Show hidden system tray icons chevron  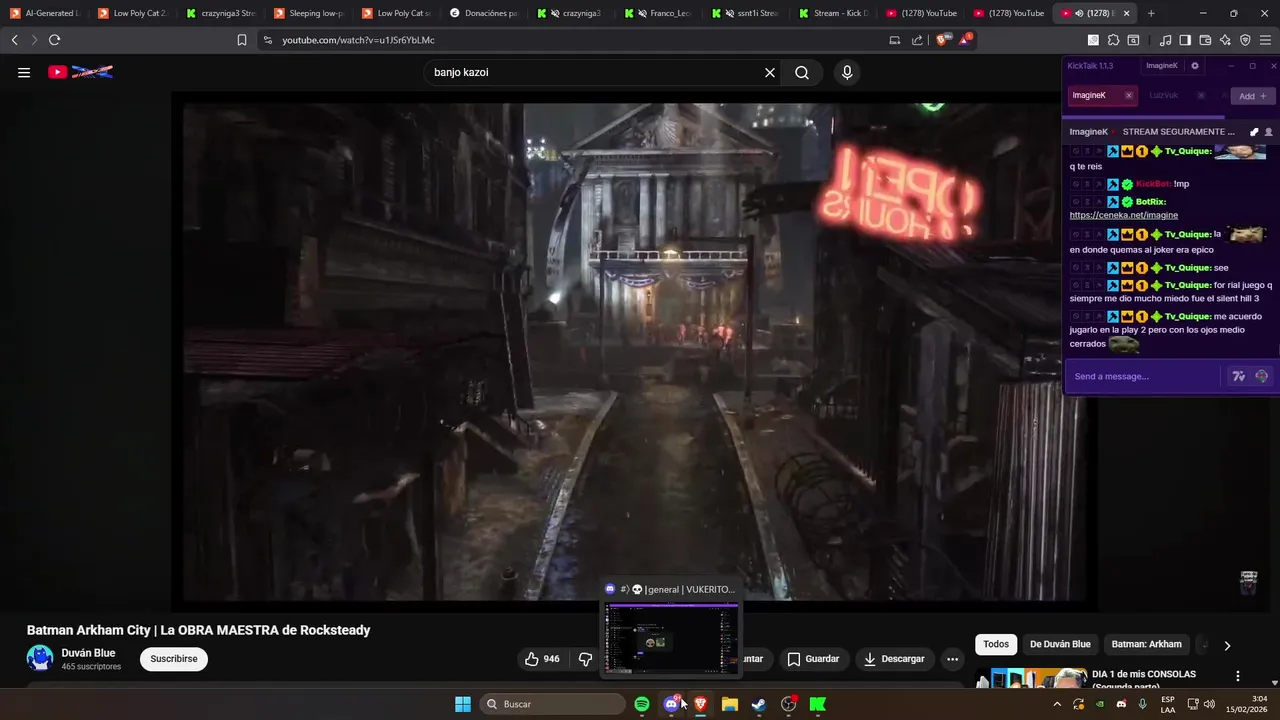coord(1057,704)
